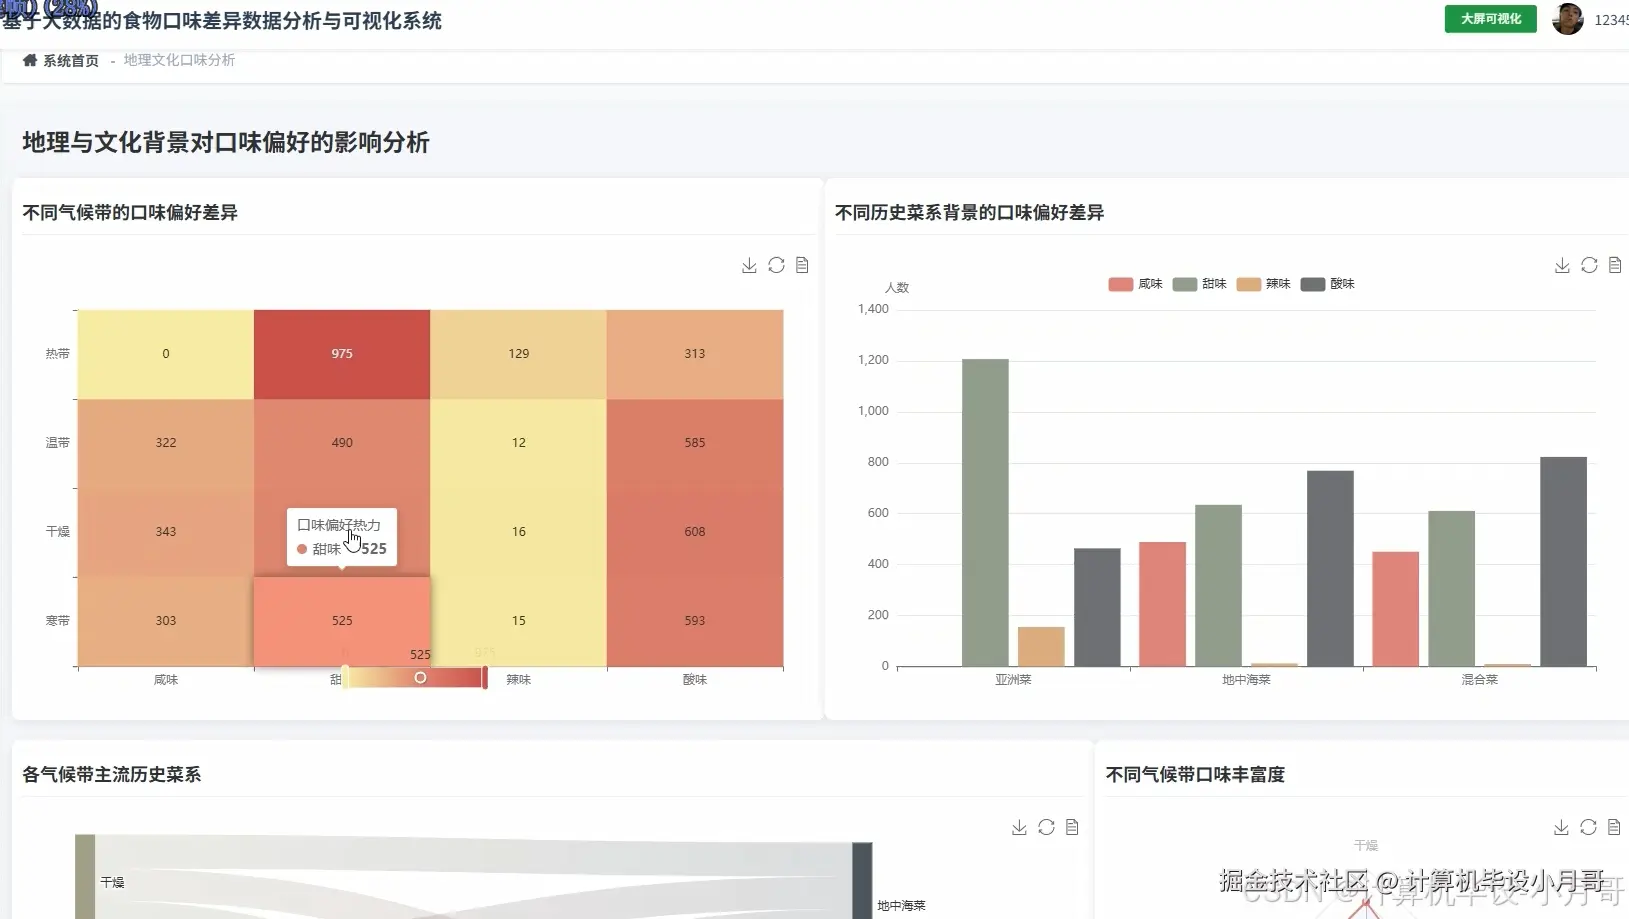Click the 热带 辣味 heatmap cell 129
Image resolution: width=1629 pixels, height=919 pixels.
coord(518,354)
